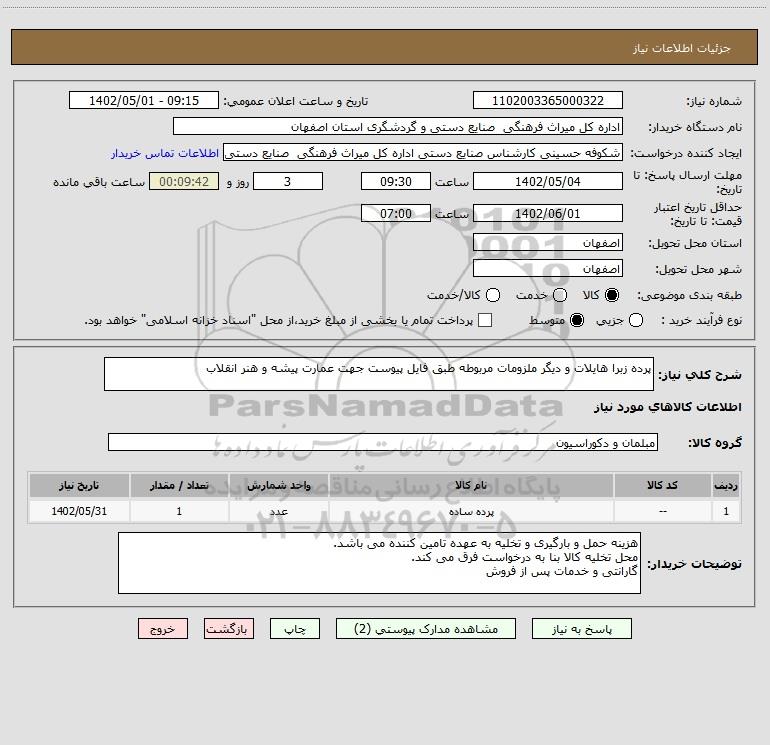Click the request creator field شکوفه حسینی
Viewport: 770px width, 745px height.
click(423, 153)
